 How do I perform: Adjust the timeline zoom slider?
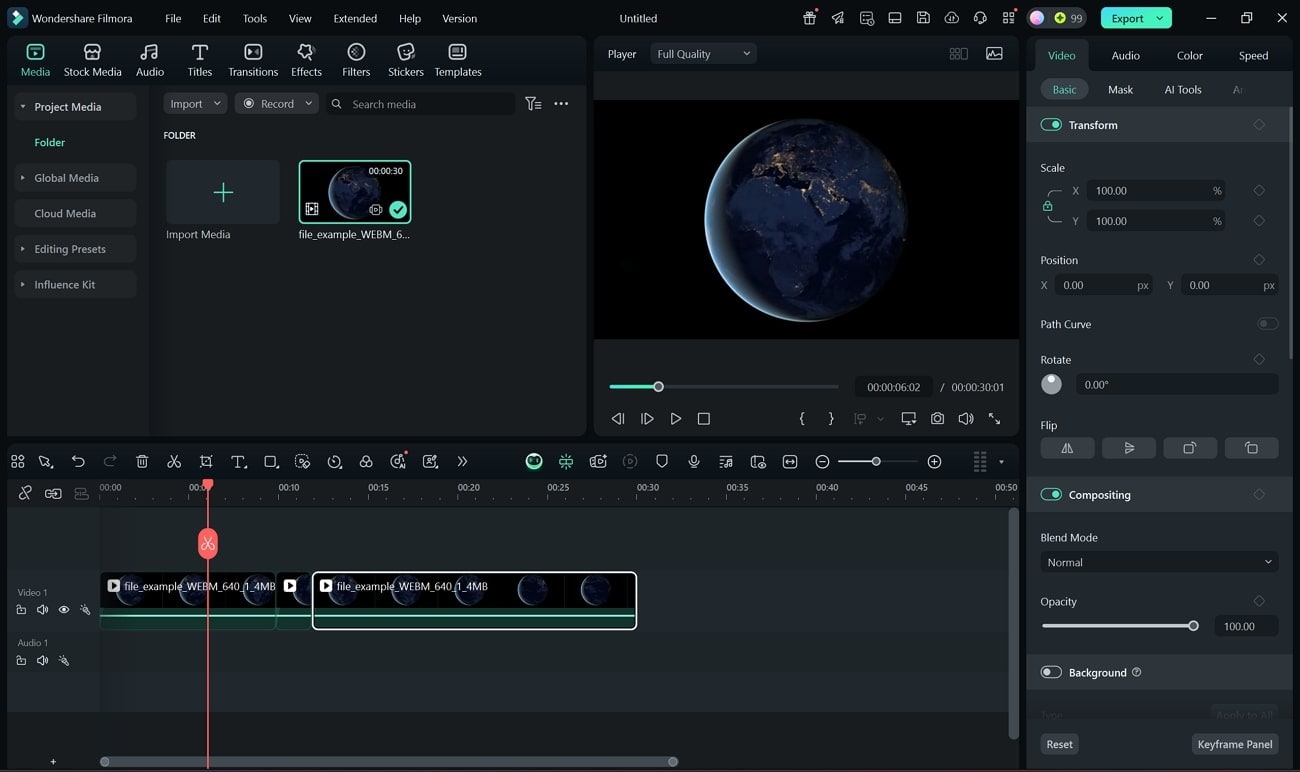(x=877, y=461)
